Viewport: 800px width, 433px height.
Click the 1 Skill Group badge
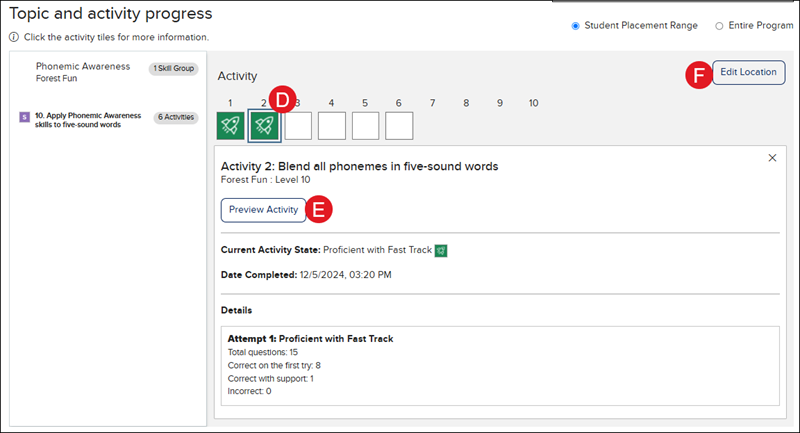174,69
